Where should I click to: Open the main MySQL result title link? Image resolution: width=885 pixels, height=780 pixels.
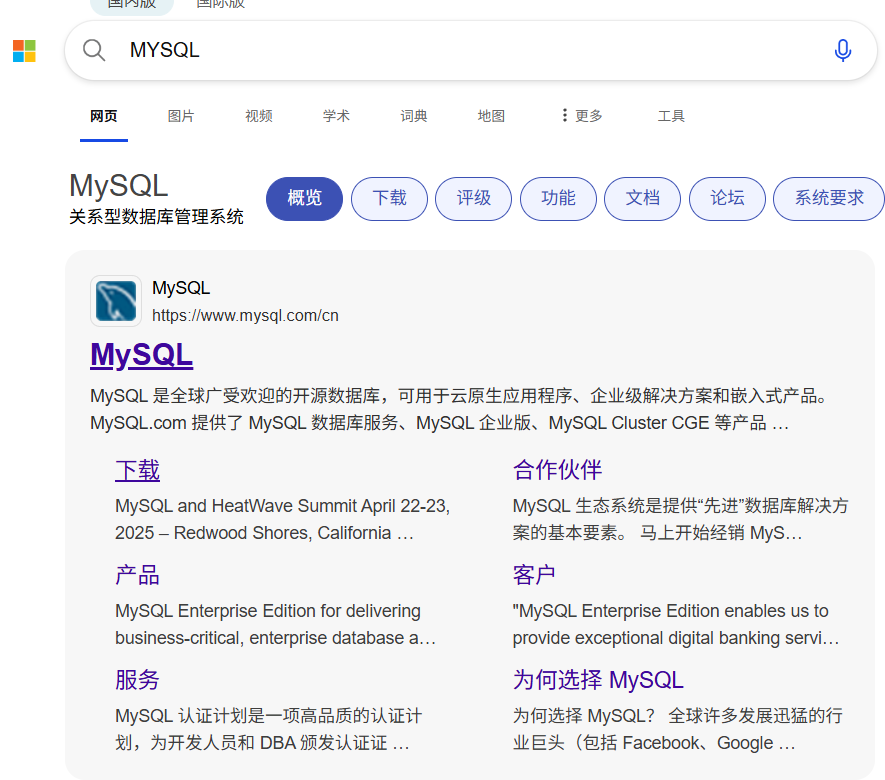tap(142, 355)
